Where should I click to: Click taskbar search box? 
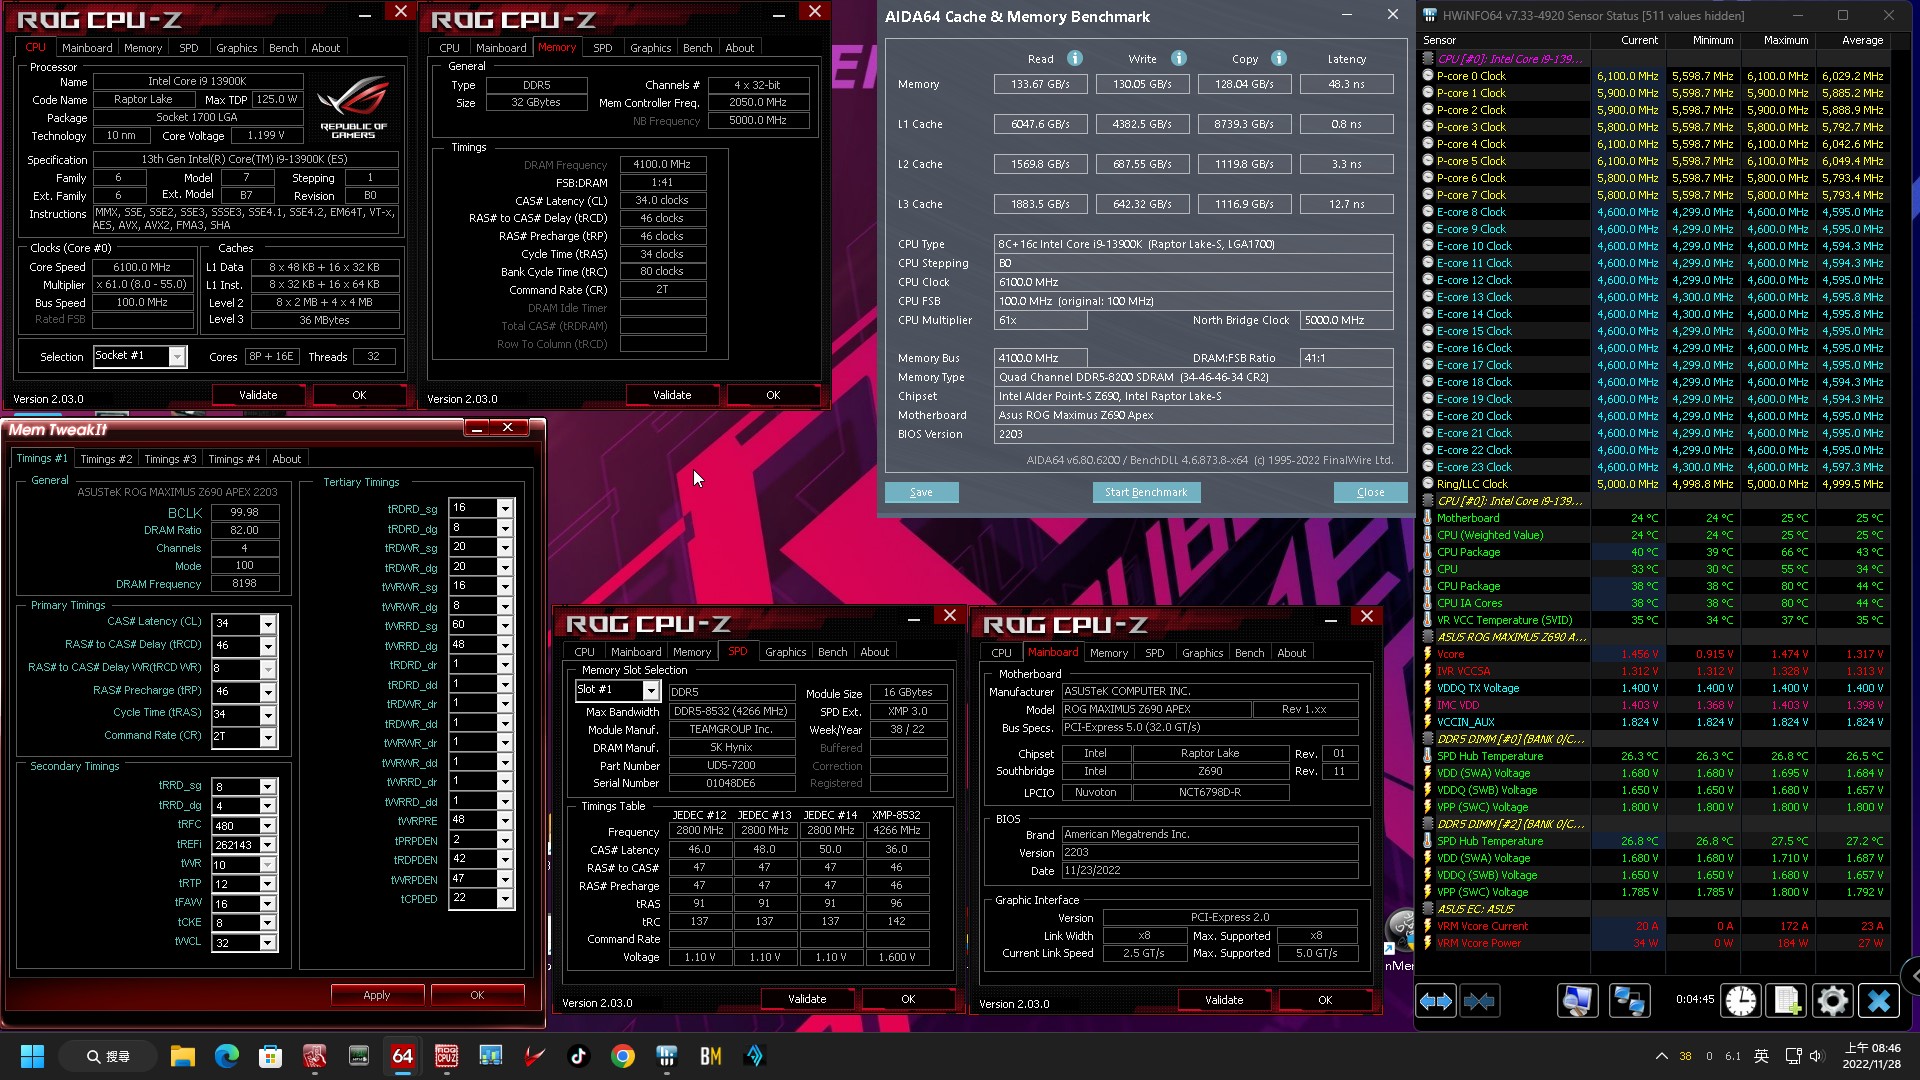[108, 1056]
